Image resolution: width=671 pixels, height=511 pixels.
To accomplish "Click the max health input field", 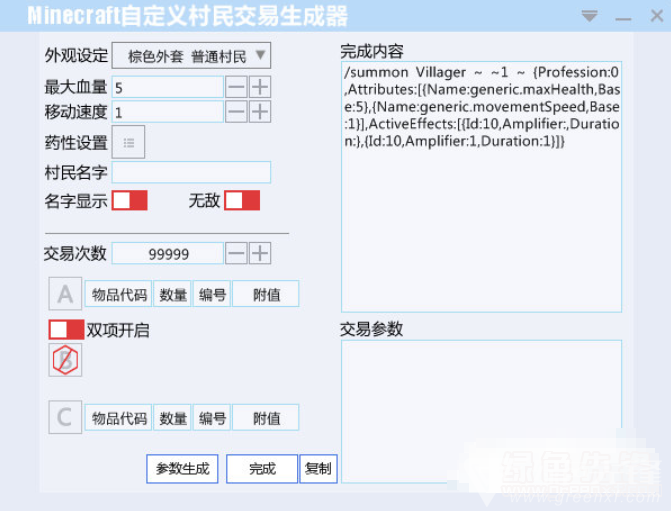I will tap(168, 87).
